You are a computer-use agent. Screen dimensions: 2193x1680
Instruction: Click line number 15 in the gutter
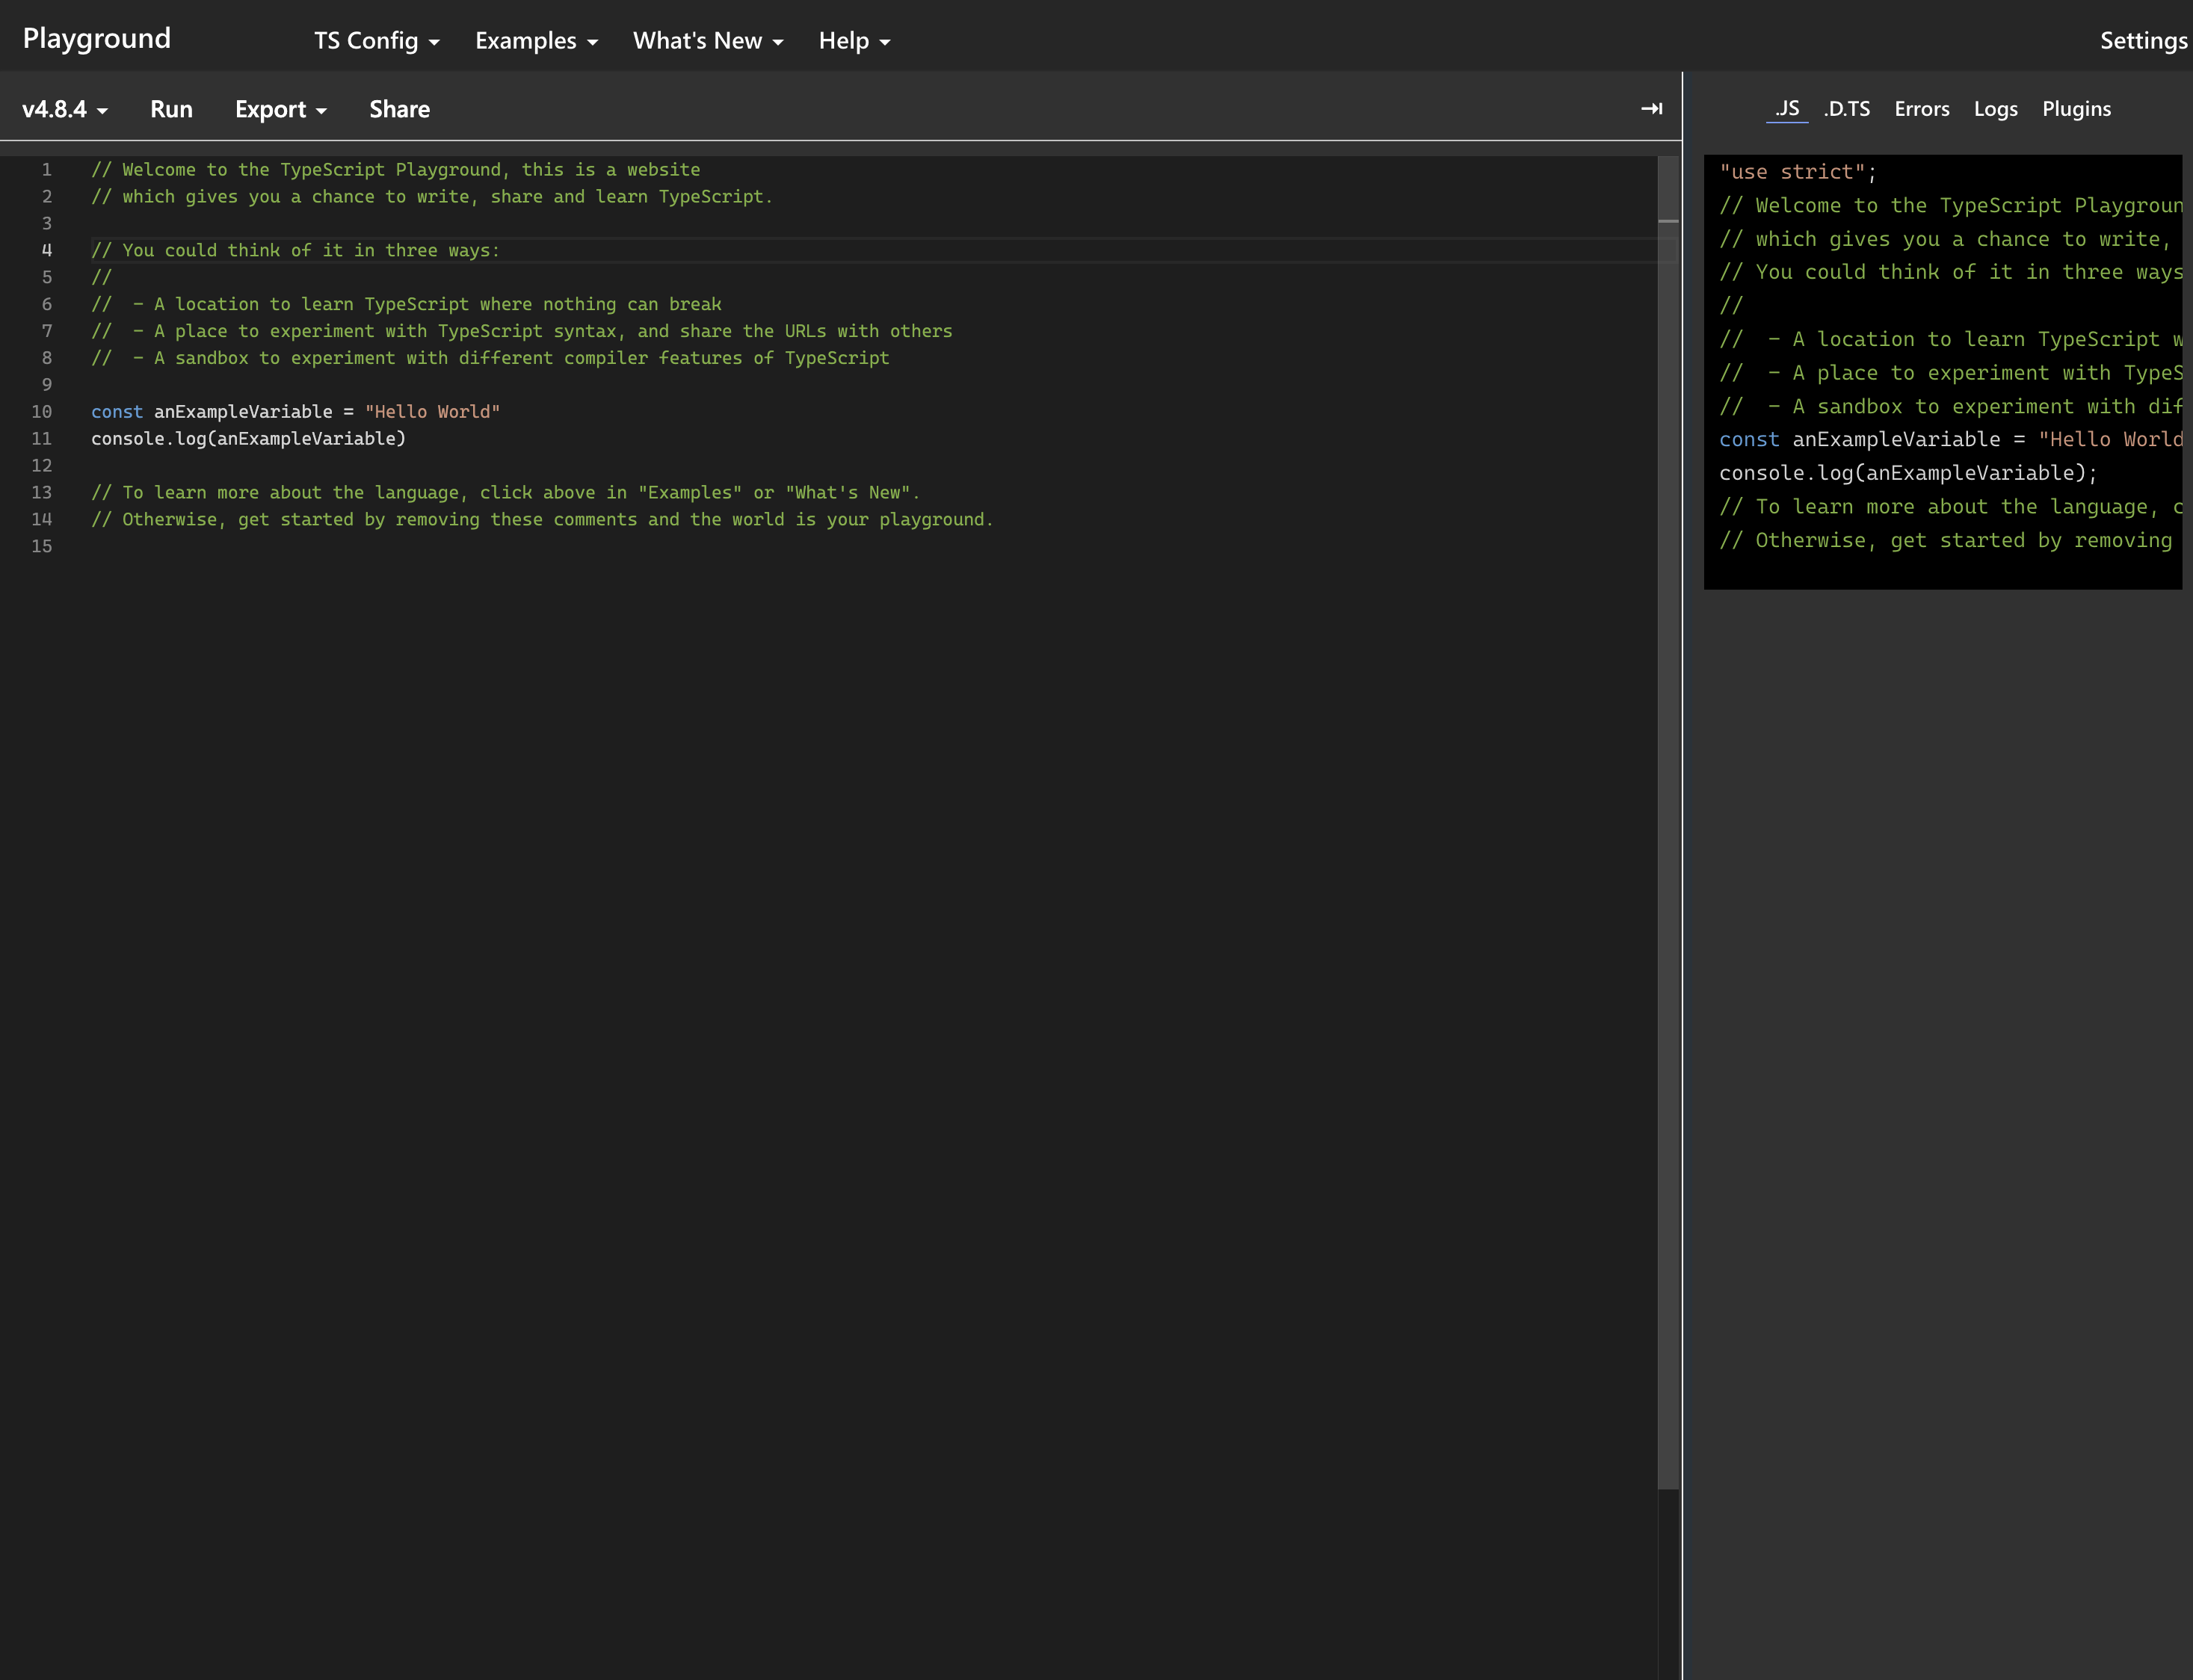pos(41,546)
